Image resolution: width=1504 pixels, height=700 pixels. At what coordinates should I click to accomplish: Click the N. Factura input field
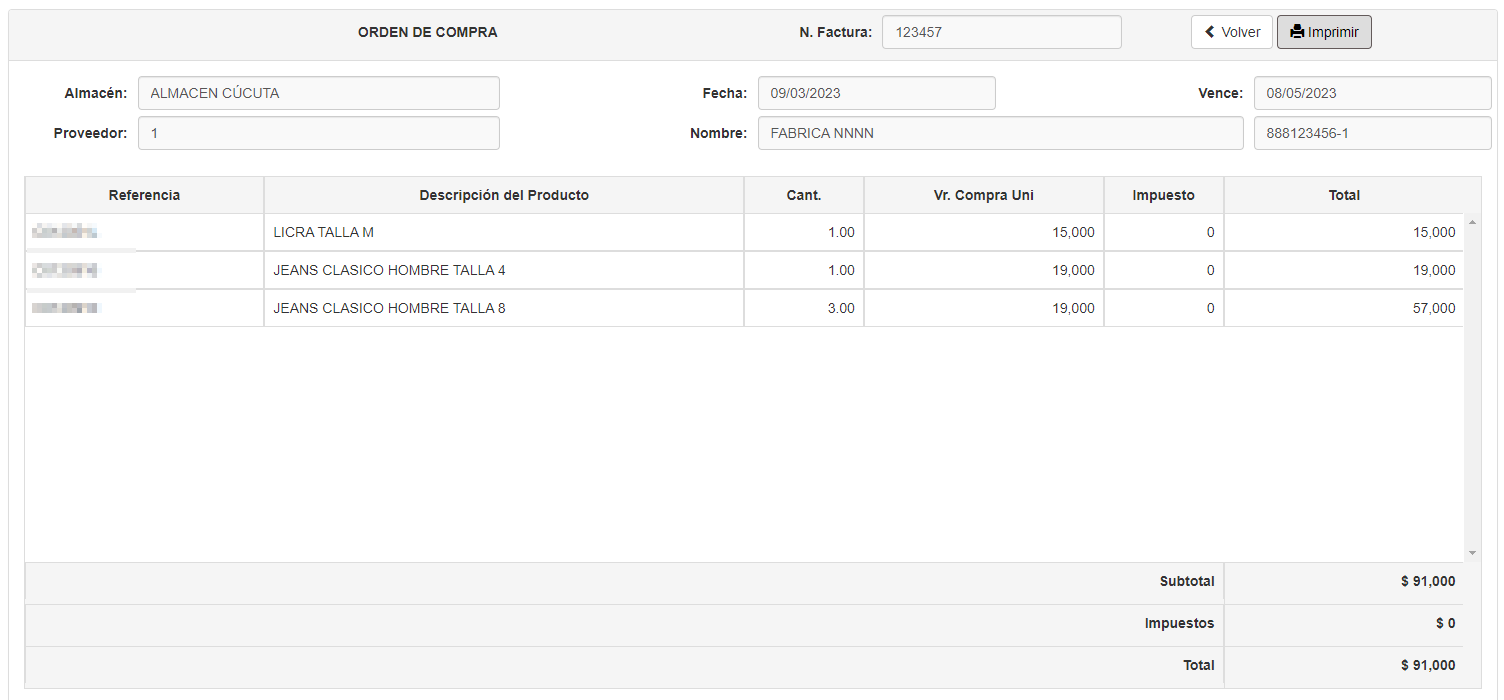pyautogui.click(x=1001, y=32)
